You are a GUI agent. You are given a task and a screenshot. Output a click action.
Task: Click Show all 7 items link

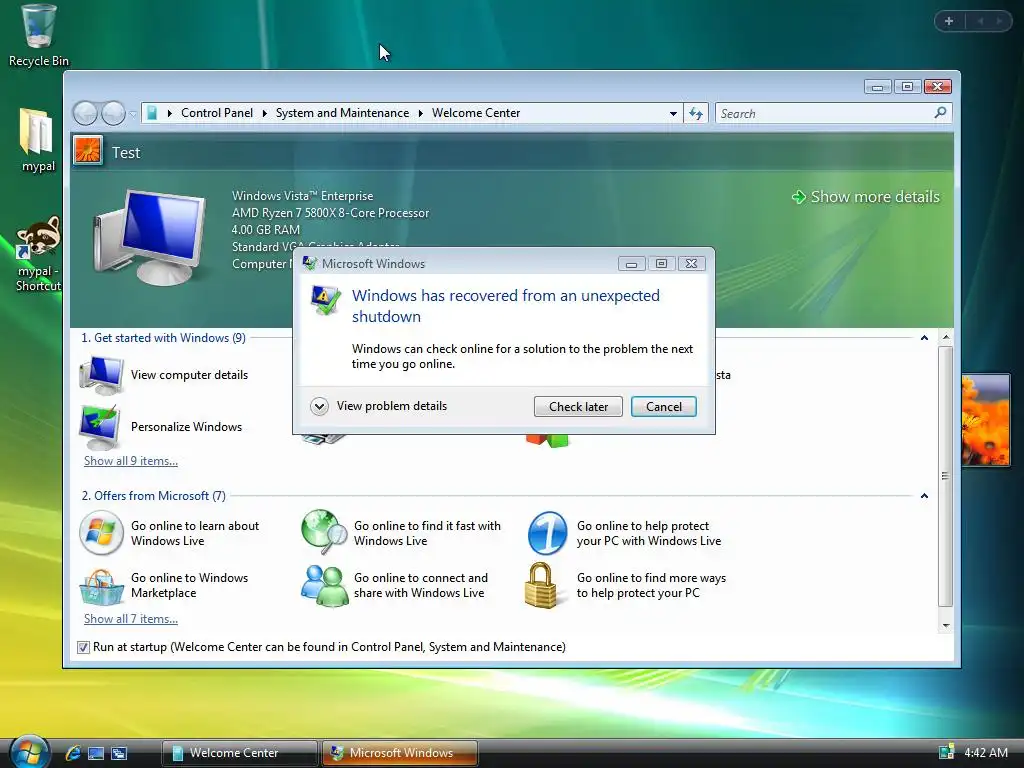point(131,618)
